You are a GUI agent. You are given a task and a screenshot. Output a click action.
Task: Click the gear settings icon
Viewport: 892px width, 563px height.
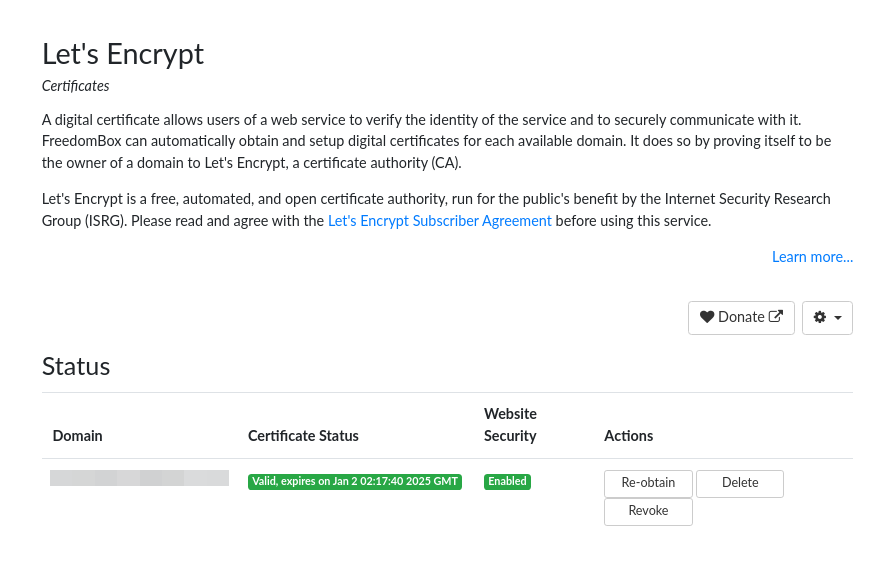click(x=820, y=317)
